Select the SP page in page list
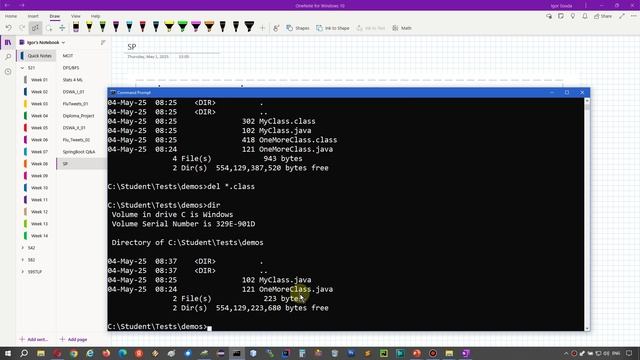Viewport: 640px width, 360px height. pyautogui.click(x=81, y=164)
